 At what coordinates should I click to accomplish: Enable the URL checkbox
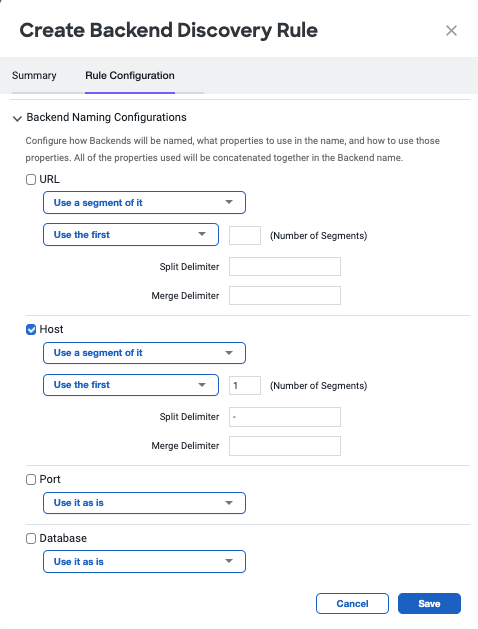click(x=31, y=179)
